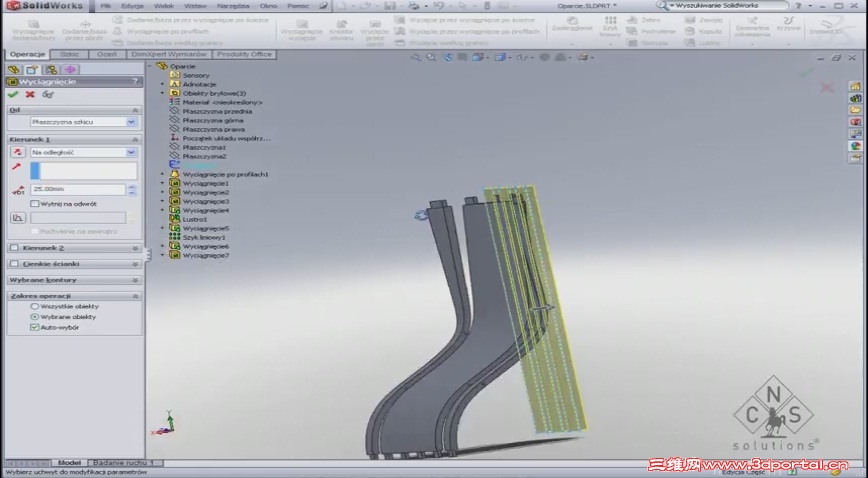Click the SolidWorks Resources home icon in task pane

pyautogui.click(x=855, y=86)
